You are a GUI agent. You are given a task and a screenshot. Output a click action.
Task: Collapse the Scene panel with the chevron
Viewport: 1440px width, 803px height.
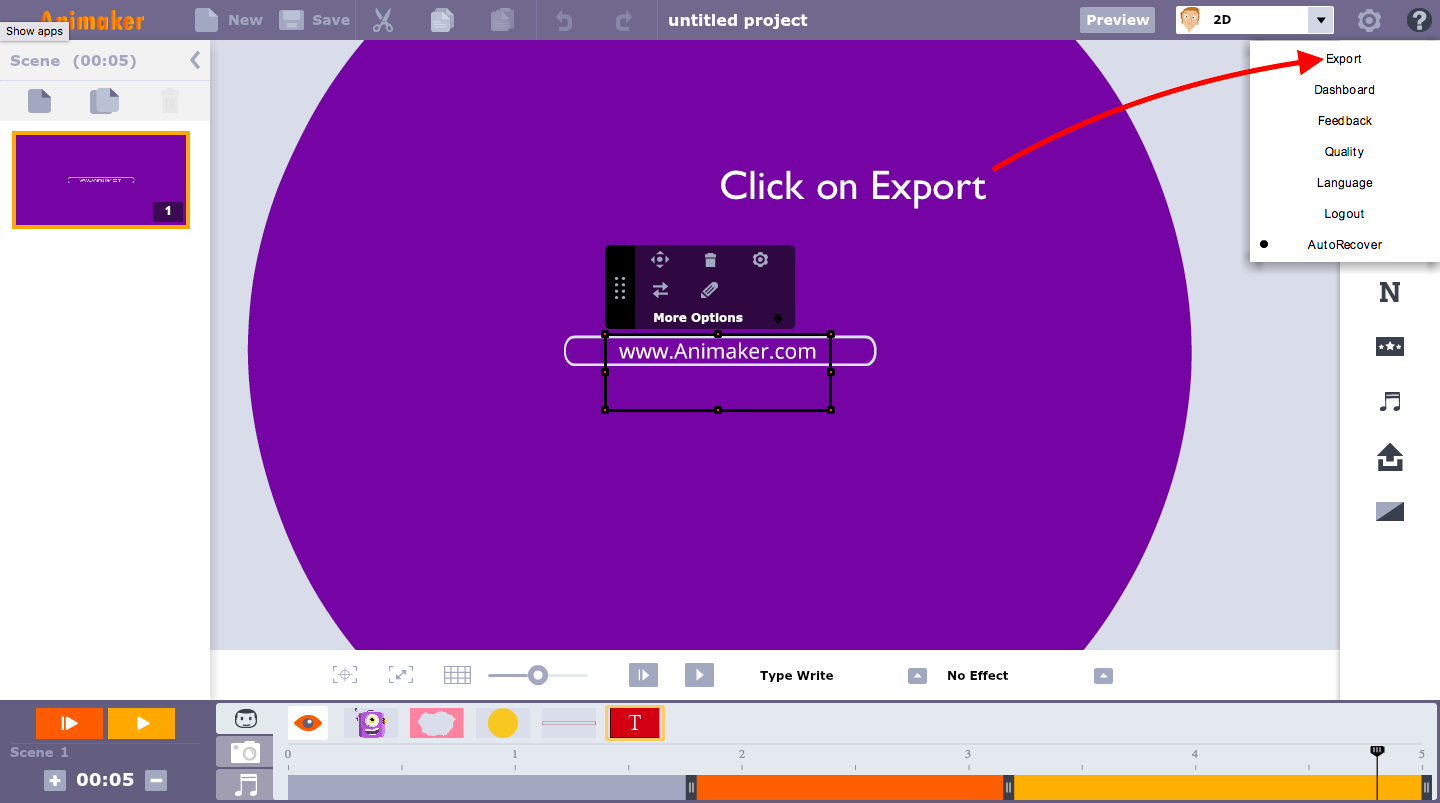click(195, 60)
